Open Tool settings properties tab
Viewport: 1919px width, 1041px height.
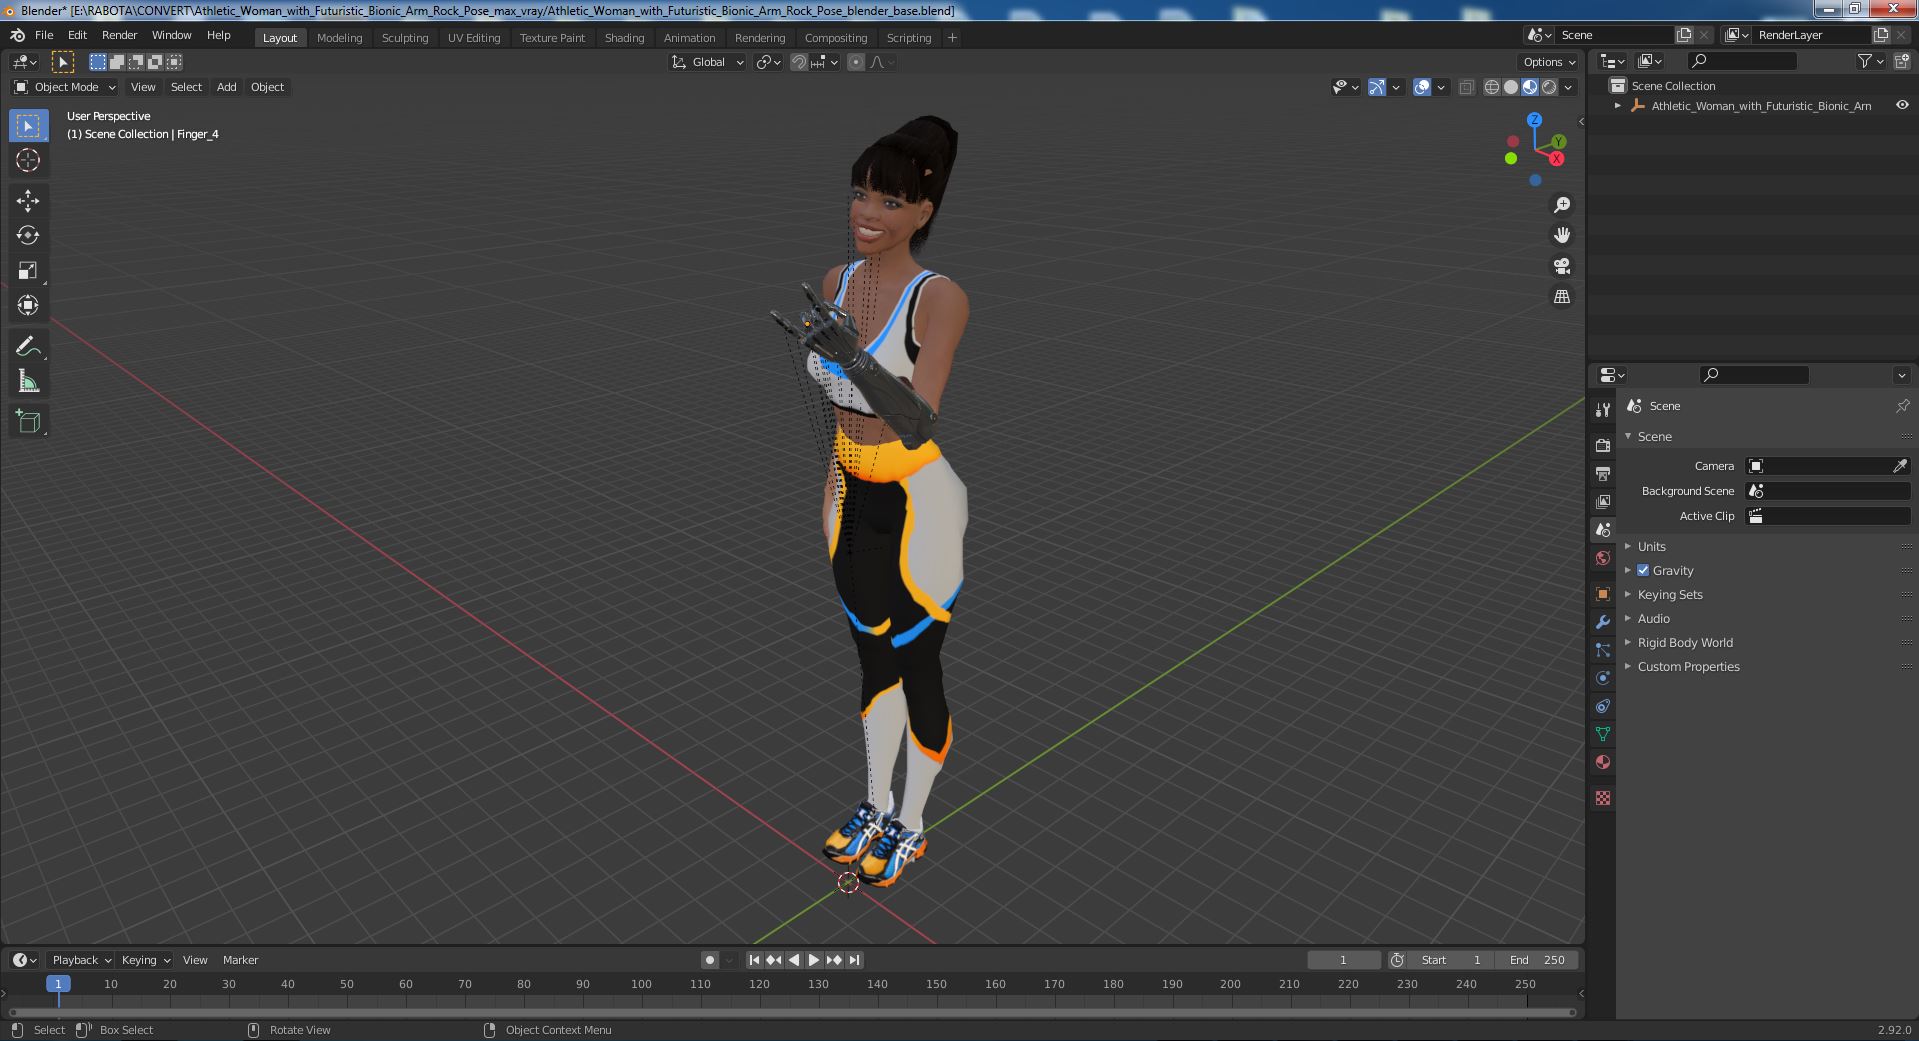coord(1603,409)
